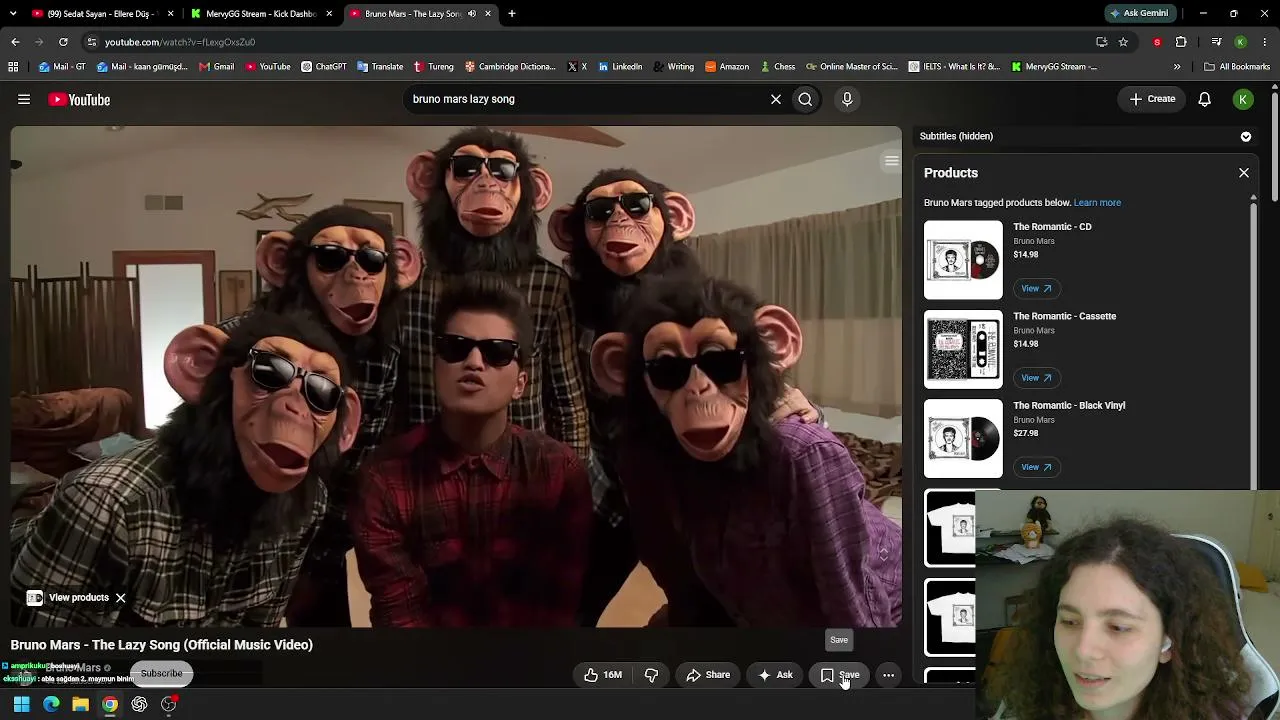
Task: Click the playlist queue icon on the video
Action: (x=891, y=161)
